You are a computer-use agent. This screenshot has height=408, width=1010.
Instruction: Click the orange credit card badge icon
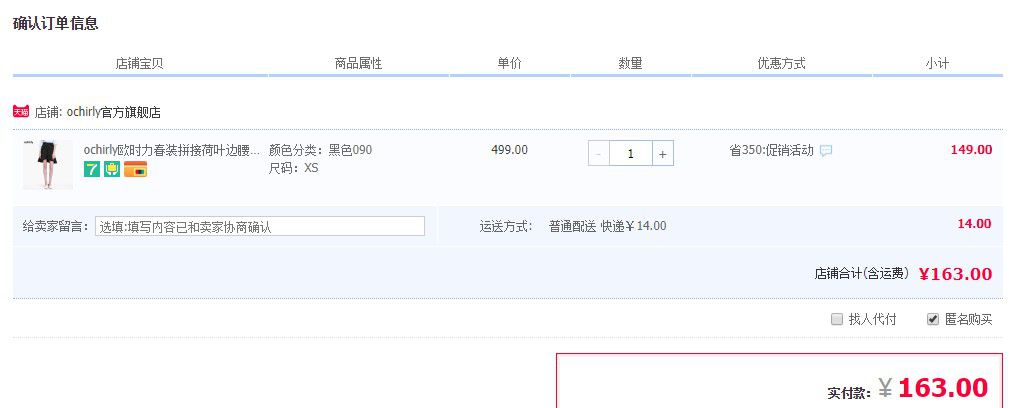click(135, 170)
